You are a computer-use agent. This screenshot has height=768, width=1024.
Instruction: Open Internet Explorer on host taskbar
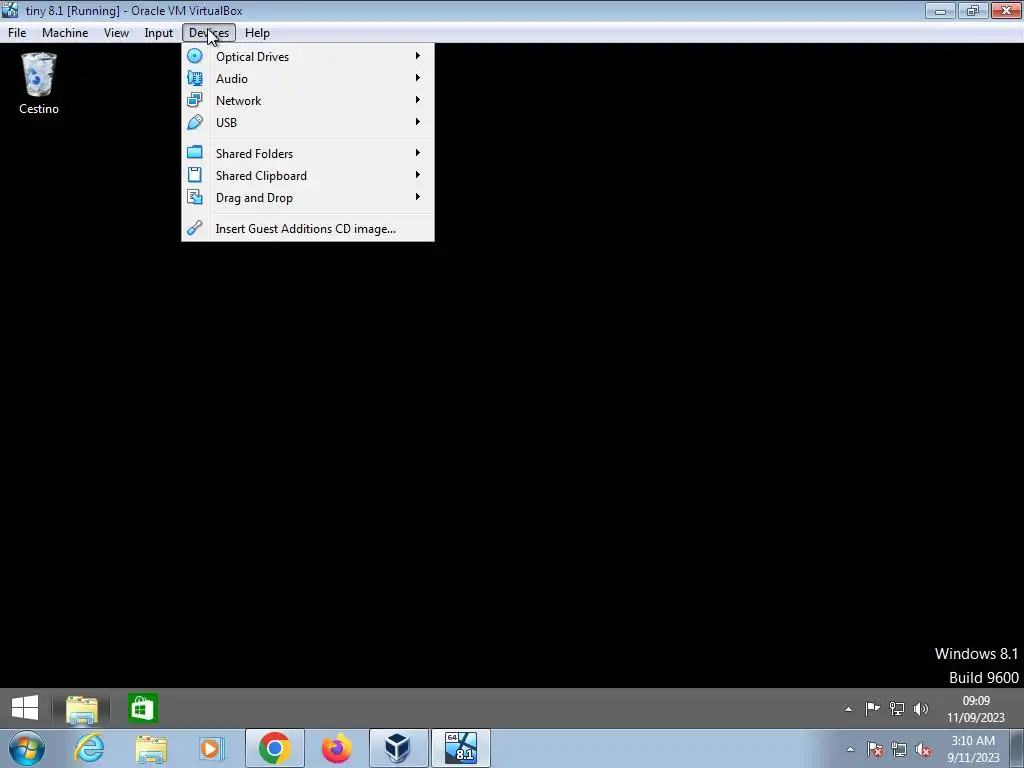tap(89, 748)
